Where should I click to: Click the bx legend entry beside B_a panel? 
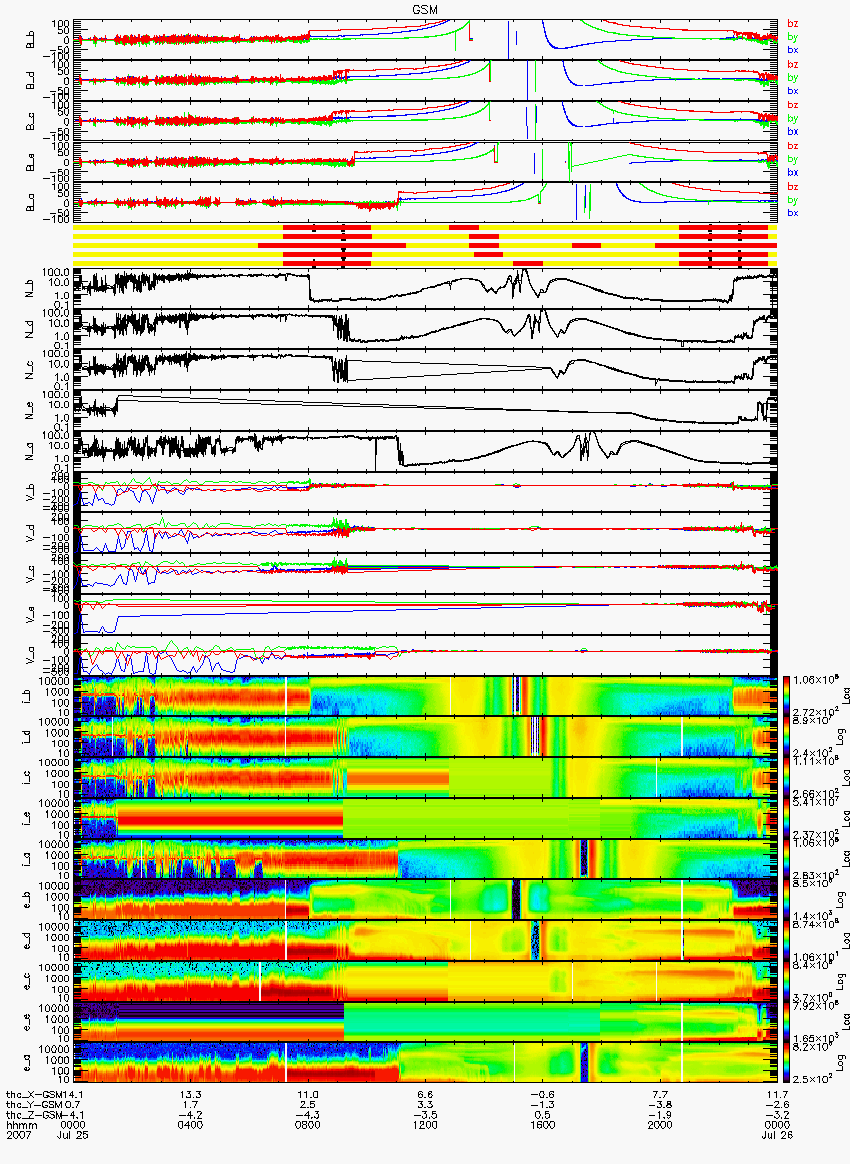[793, 213]
